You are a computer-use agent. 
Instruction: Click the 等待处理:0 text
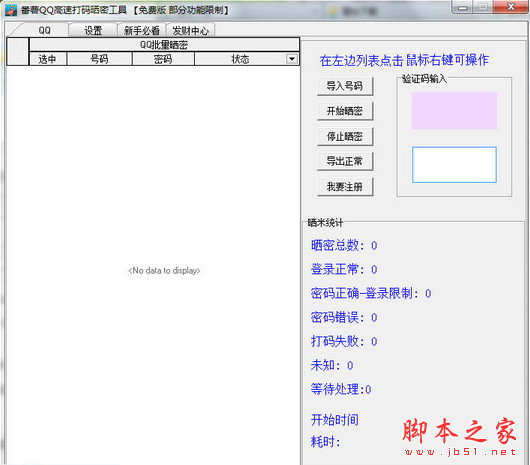click(341, 389)
